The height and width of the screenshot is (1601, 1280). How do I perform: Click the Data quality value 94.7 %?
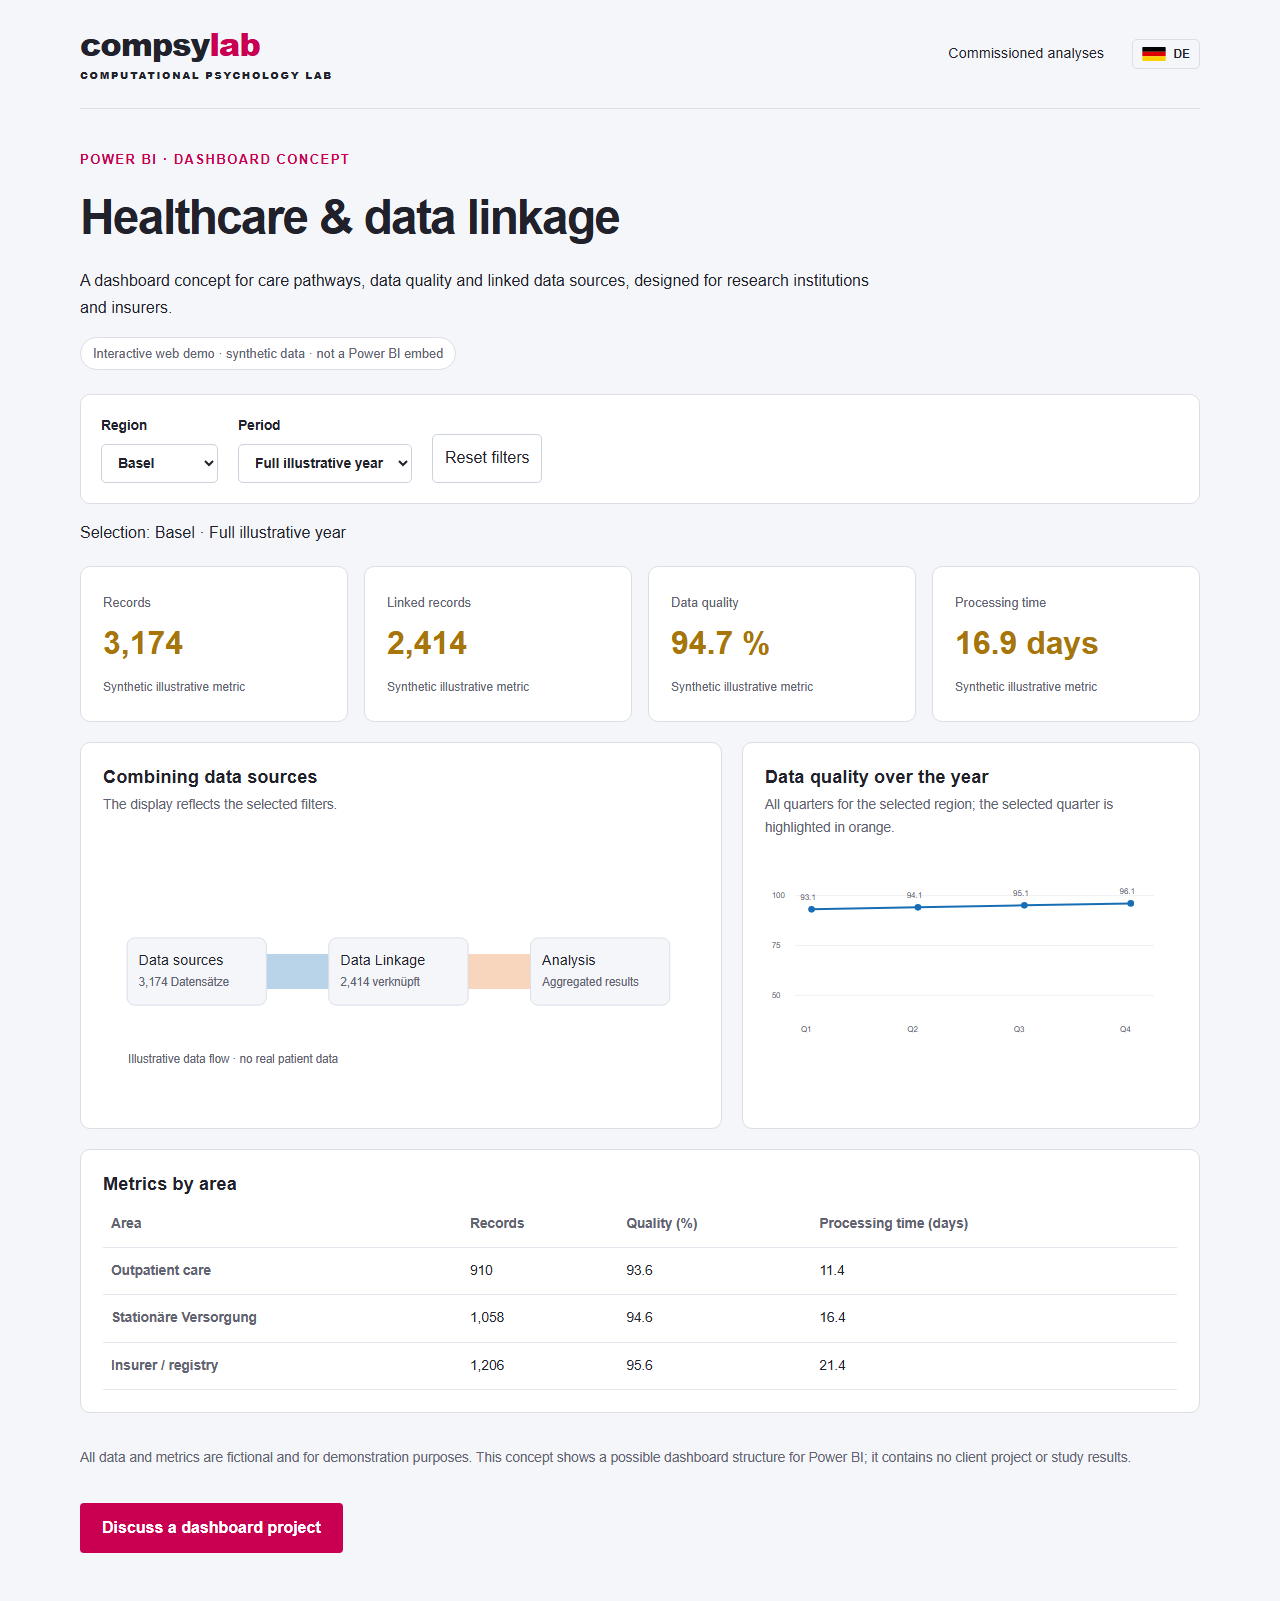point(720,643)
